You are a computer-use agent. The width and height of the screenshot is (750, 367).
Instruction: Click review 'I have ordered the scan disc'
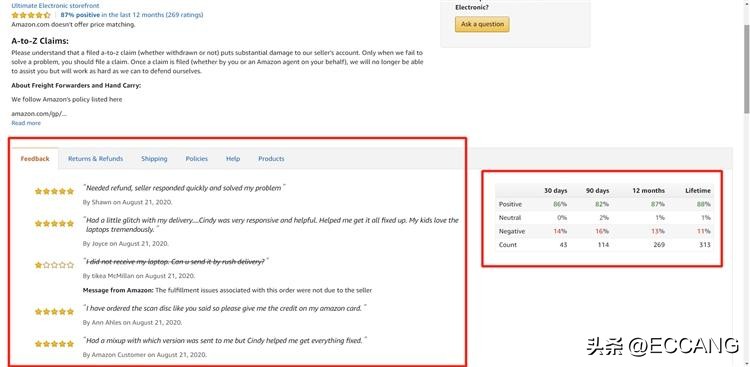(x=225, y=308)
